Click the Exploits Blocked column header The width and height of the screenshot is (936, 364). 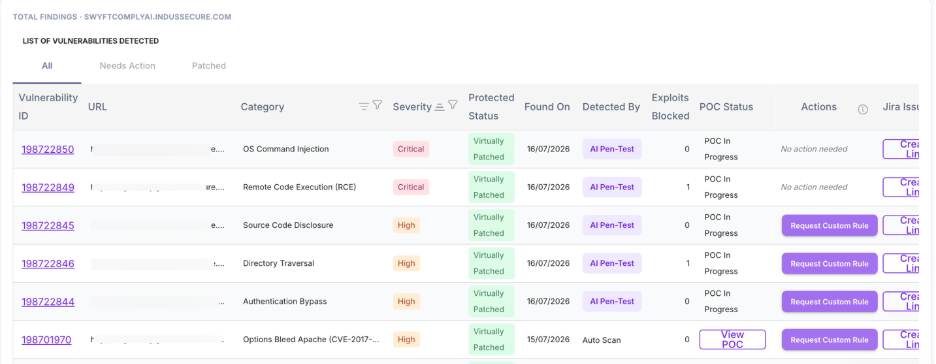coord(670,107)
